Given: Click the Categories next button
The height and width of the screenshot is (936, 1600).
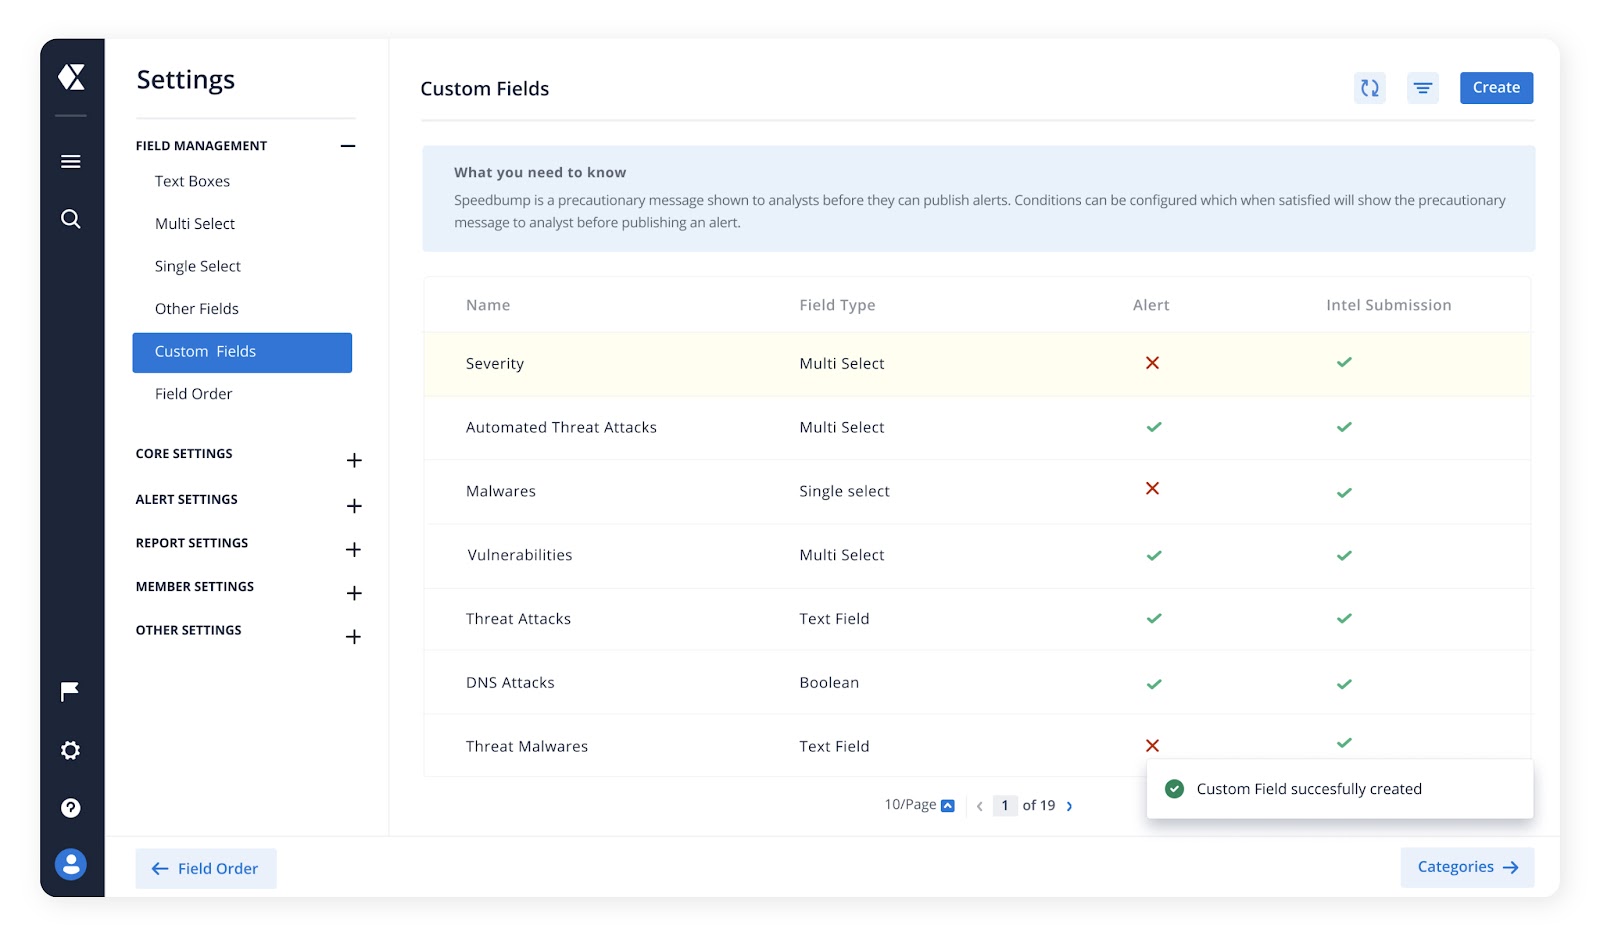Looking at the screenshot, I should [1467, 867].
